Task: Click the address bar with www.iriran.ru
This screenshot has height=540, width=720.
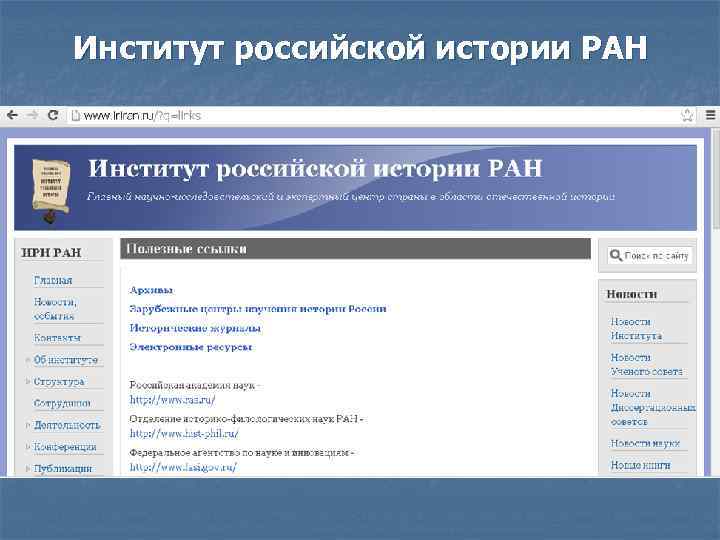Action: coord(382,115)
